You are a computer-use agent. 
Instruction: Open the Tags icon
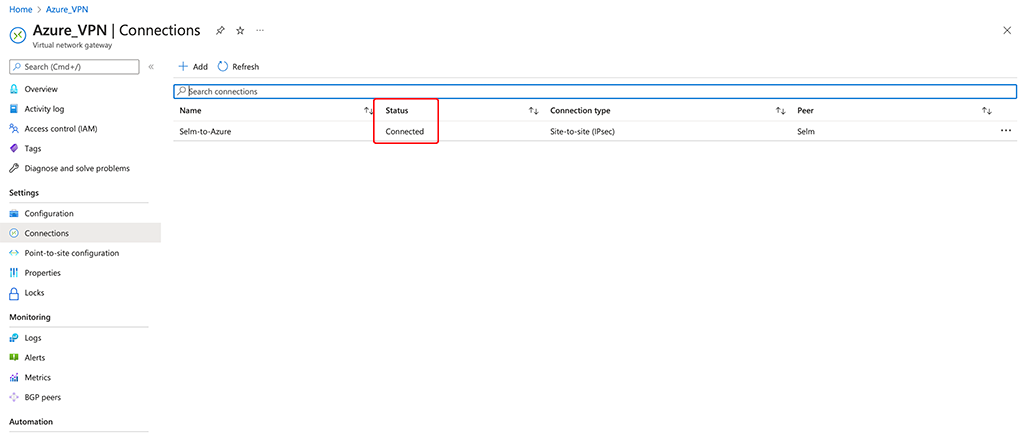click(14, 148)
